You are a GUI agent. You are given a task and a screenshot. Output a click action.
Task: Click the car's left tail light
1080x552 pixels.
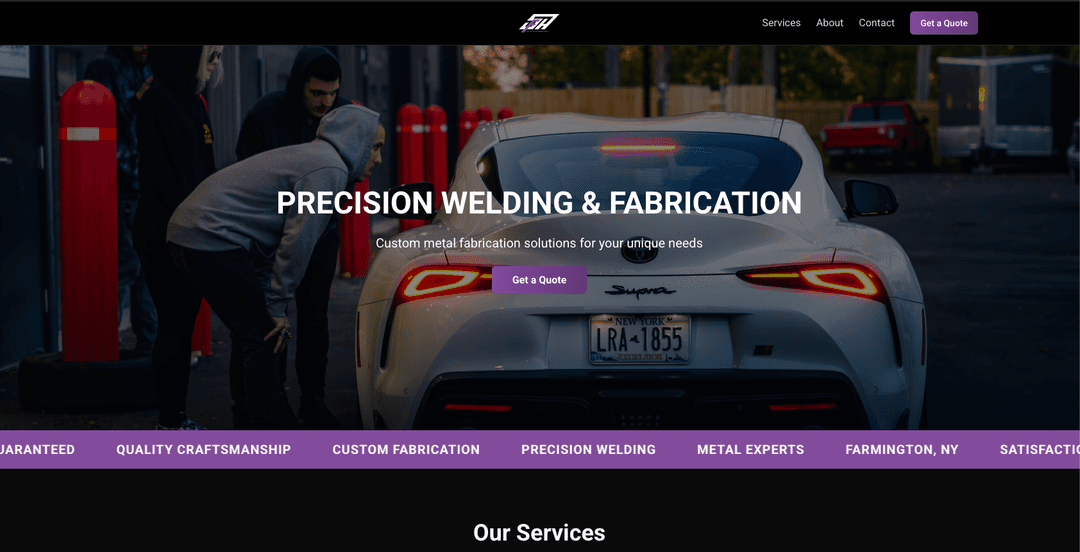pyautogui.click(x=443, y=282)
